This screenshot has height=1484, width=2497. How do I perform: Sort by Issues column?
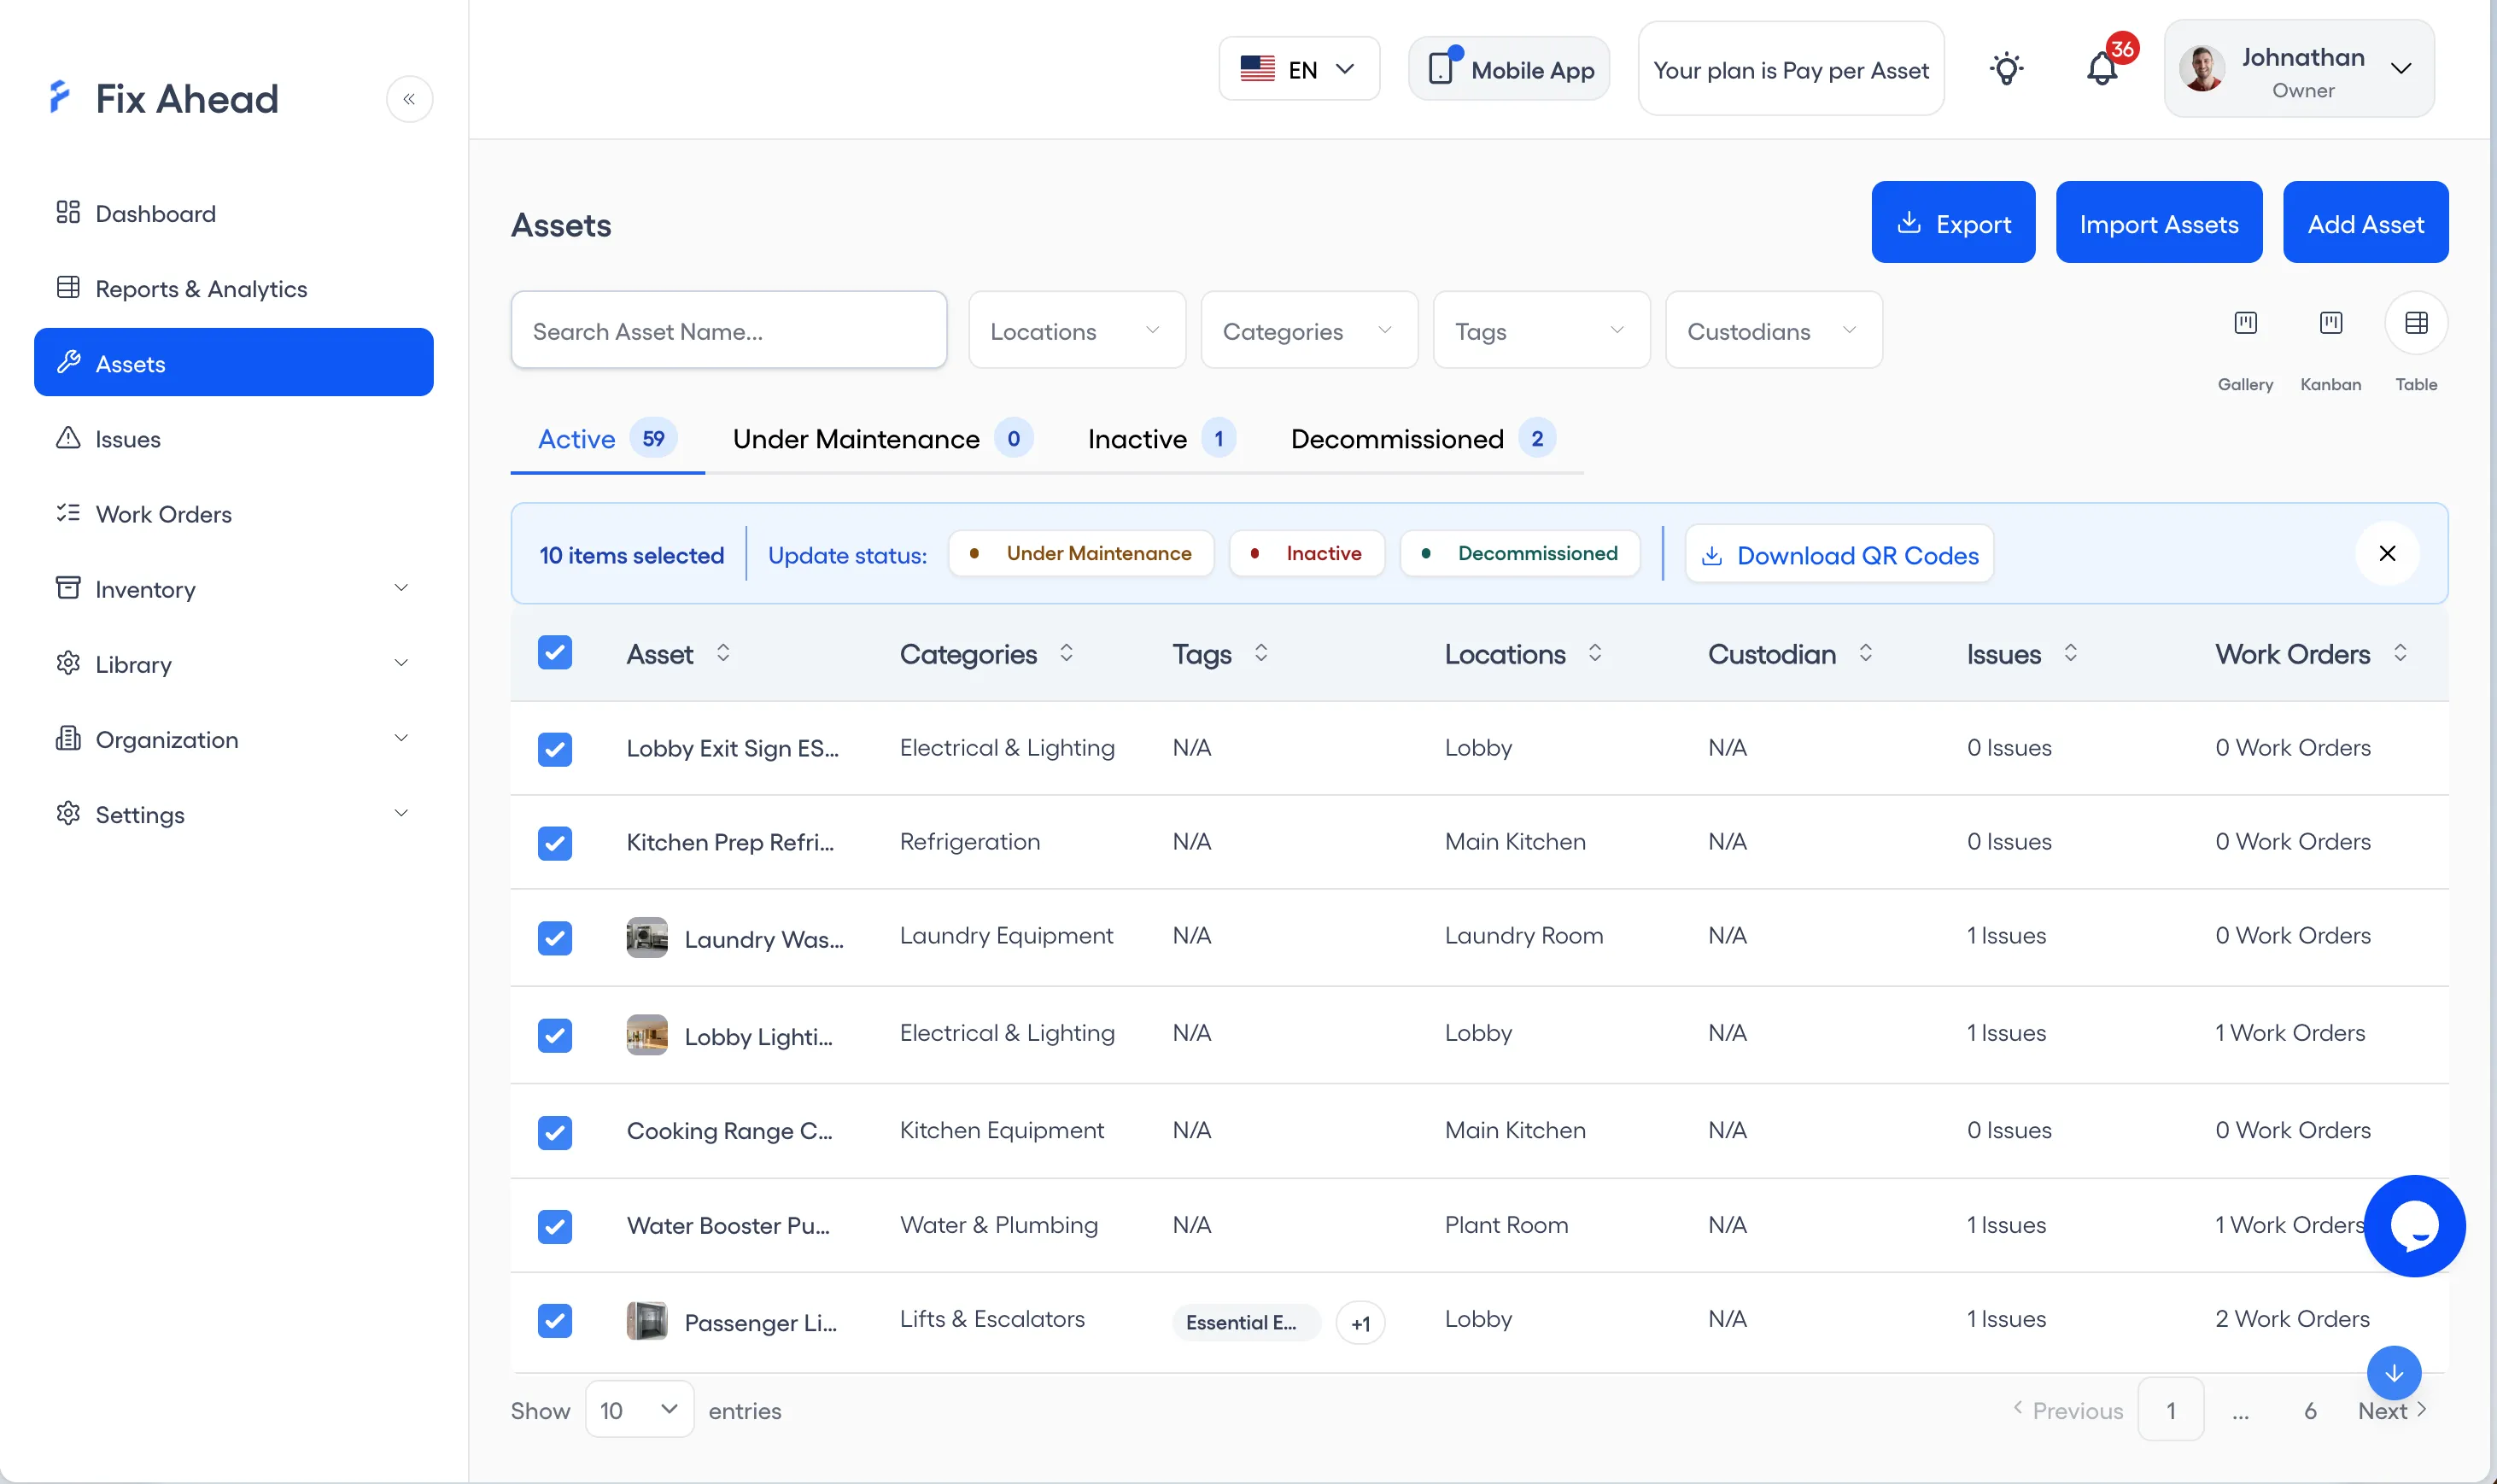tap(2070, 653)
